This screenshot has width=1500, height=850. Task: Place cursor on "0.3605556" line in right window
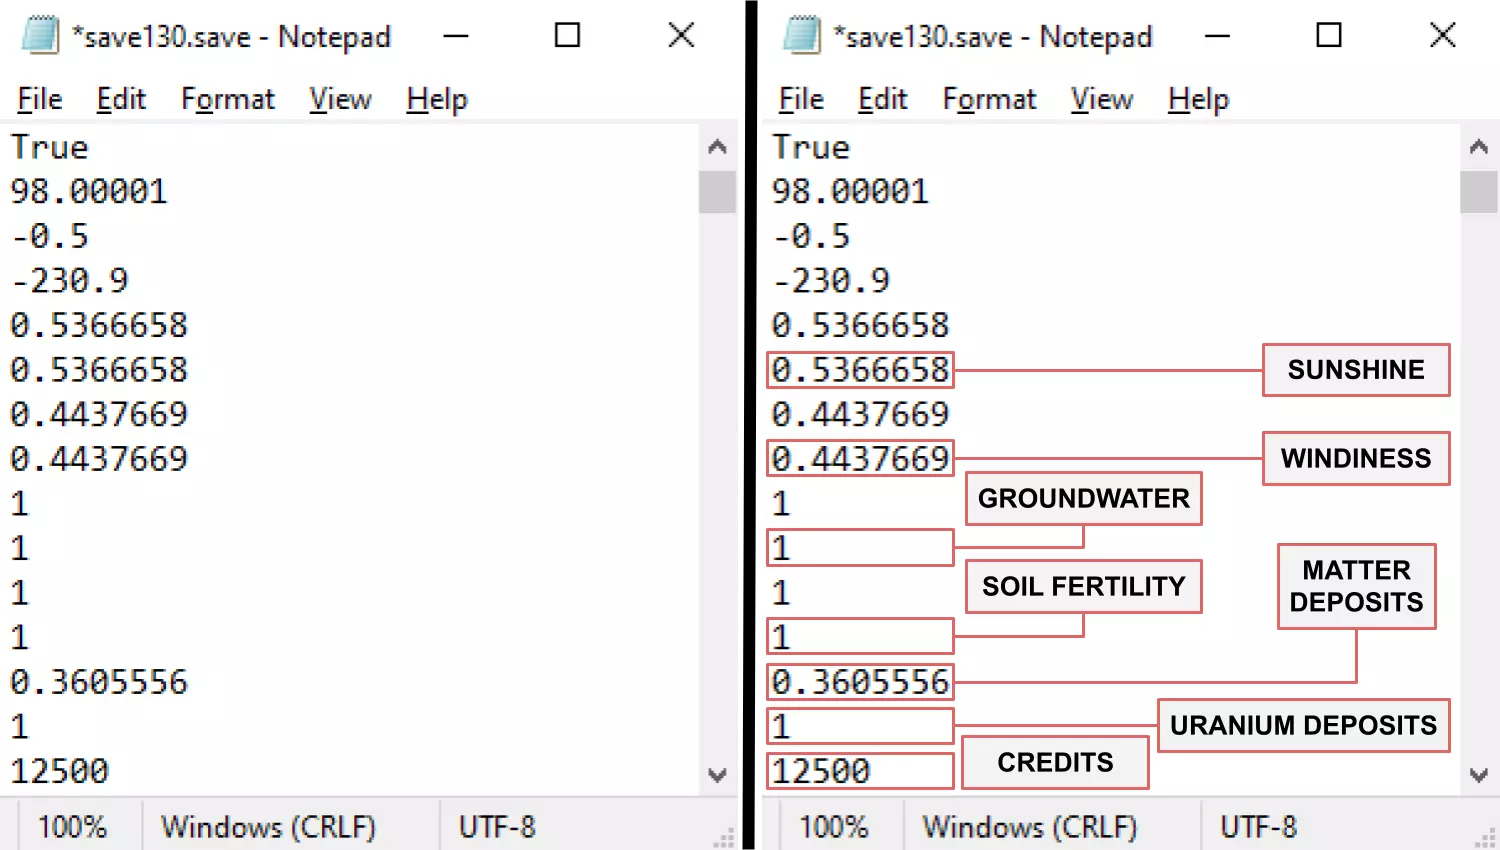pos(860,682)
